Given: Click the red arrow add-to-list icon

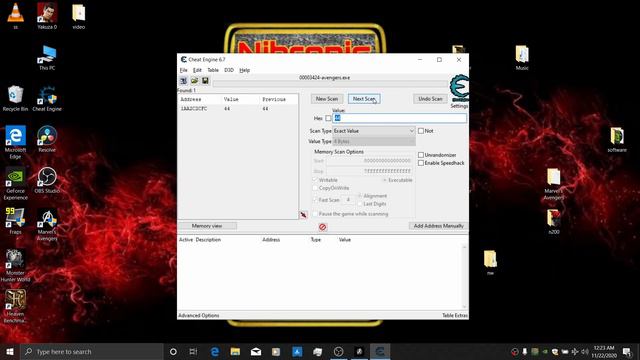Looking at the screenshot, I should click(x=303, y=215).
